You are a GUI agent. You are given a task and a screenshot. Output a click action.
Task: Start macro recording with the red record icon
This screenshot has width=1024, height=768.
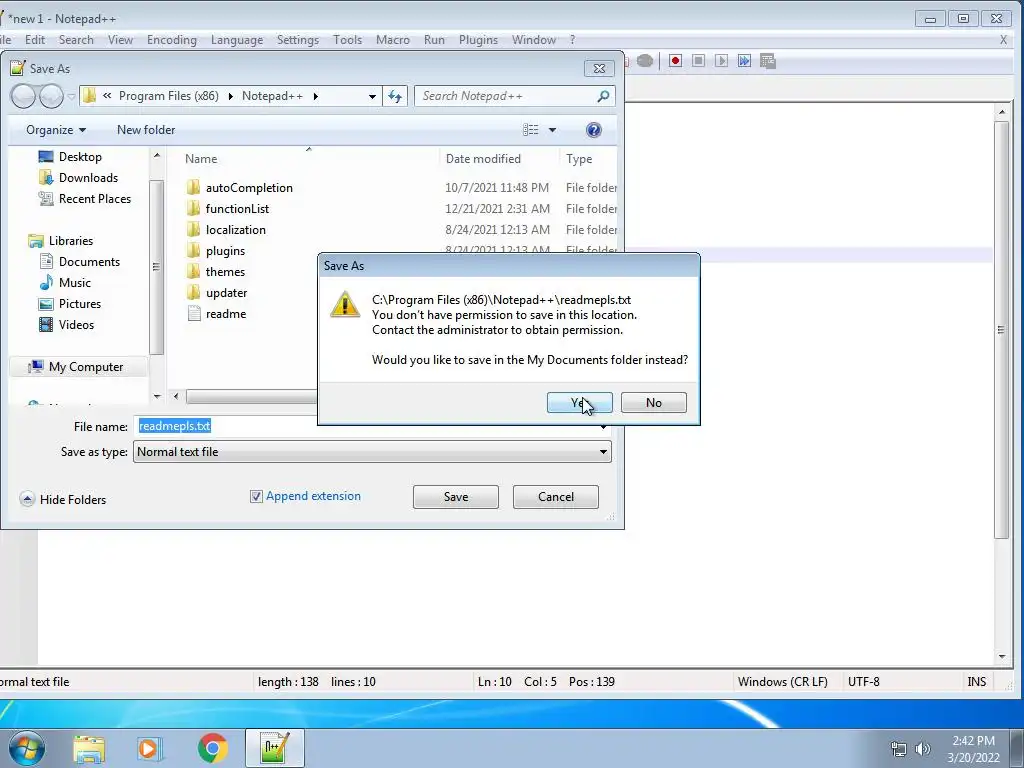click(x=675, y=61)
